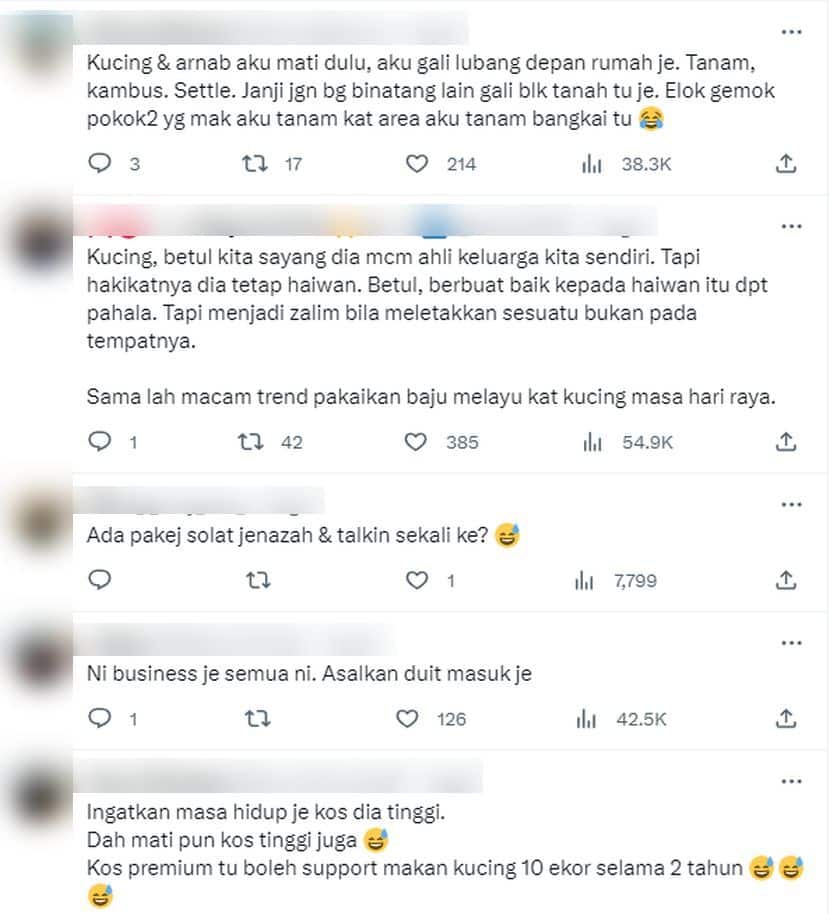
Task: Retweet the 'Ni business je semua ni' tweet
Action: click(257, 719)
